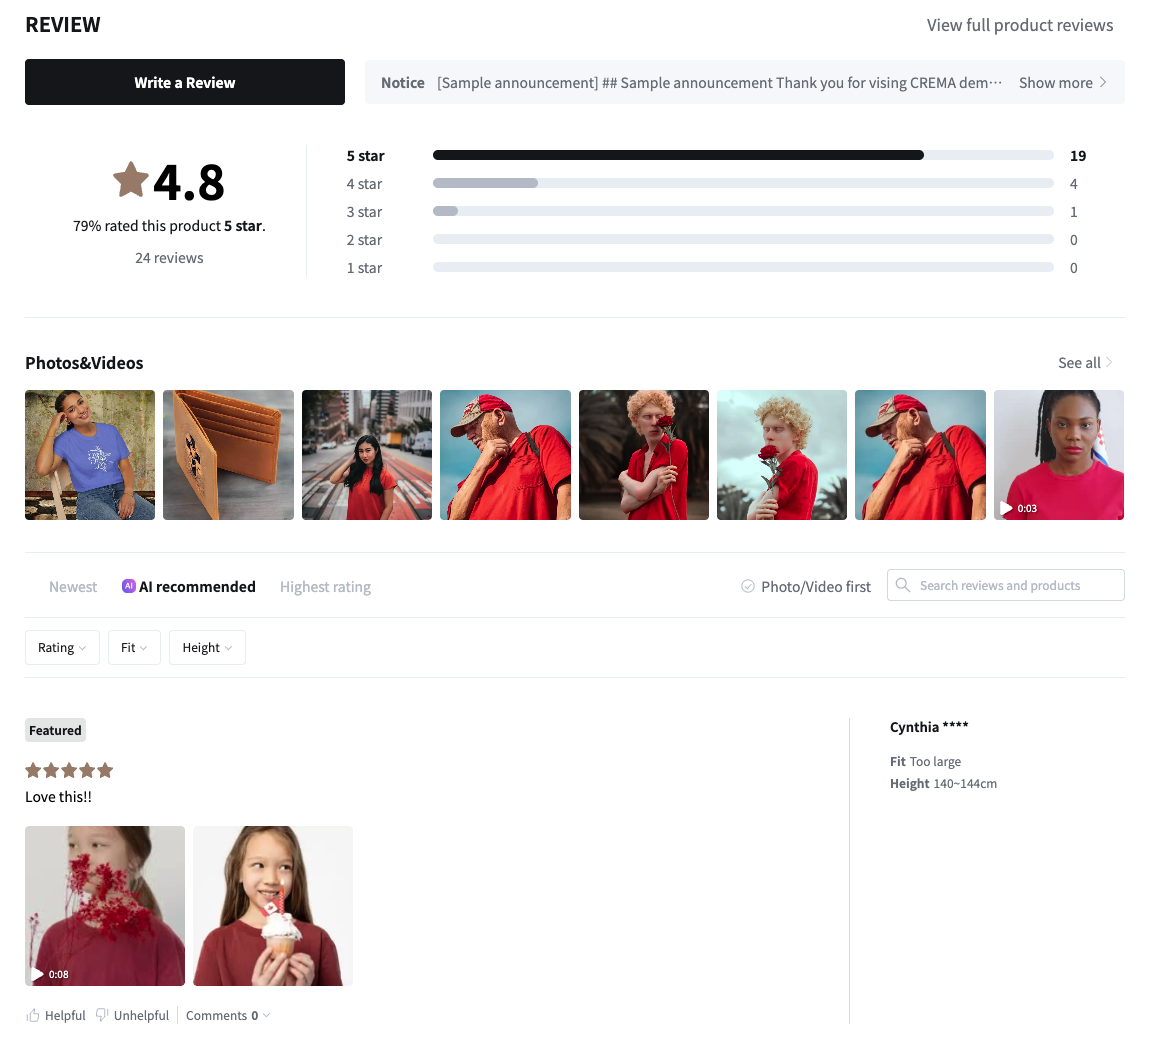Click the AI badge icon
This screenshot has height=1056, width=1152.
coord(129,586)
